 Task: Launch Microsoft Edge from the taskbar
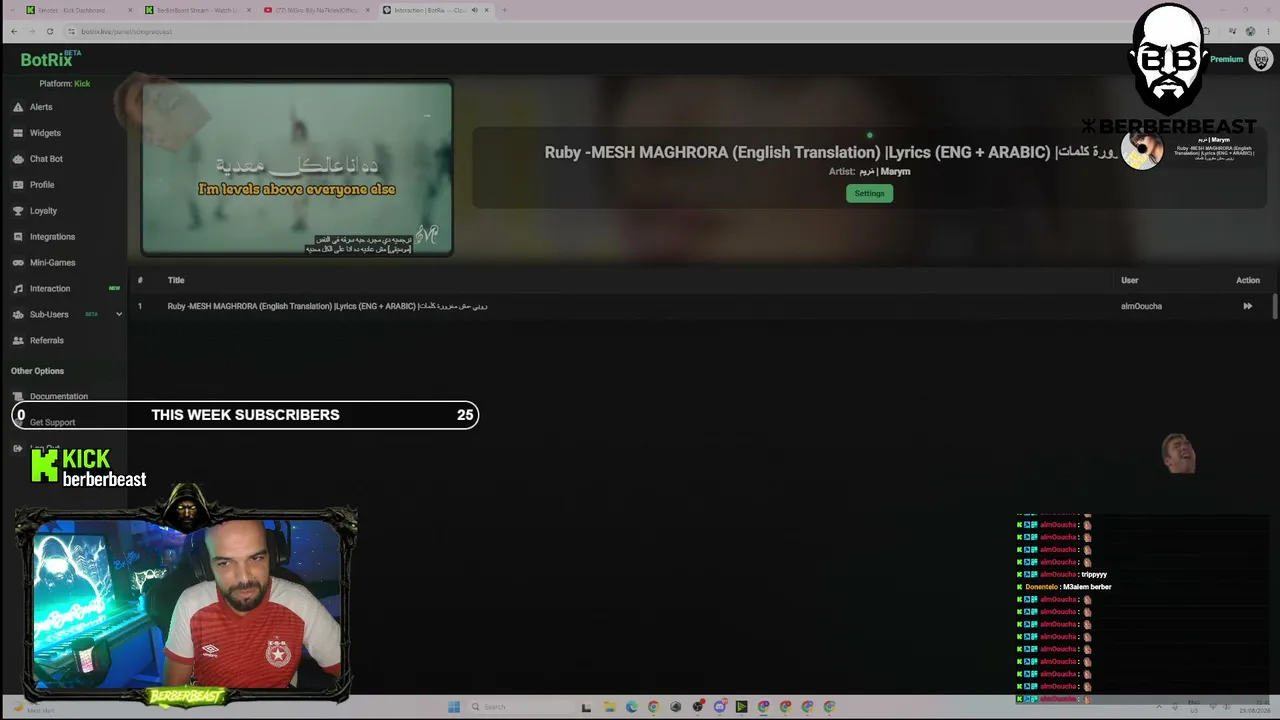(x=631, y=707)
